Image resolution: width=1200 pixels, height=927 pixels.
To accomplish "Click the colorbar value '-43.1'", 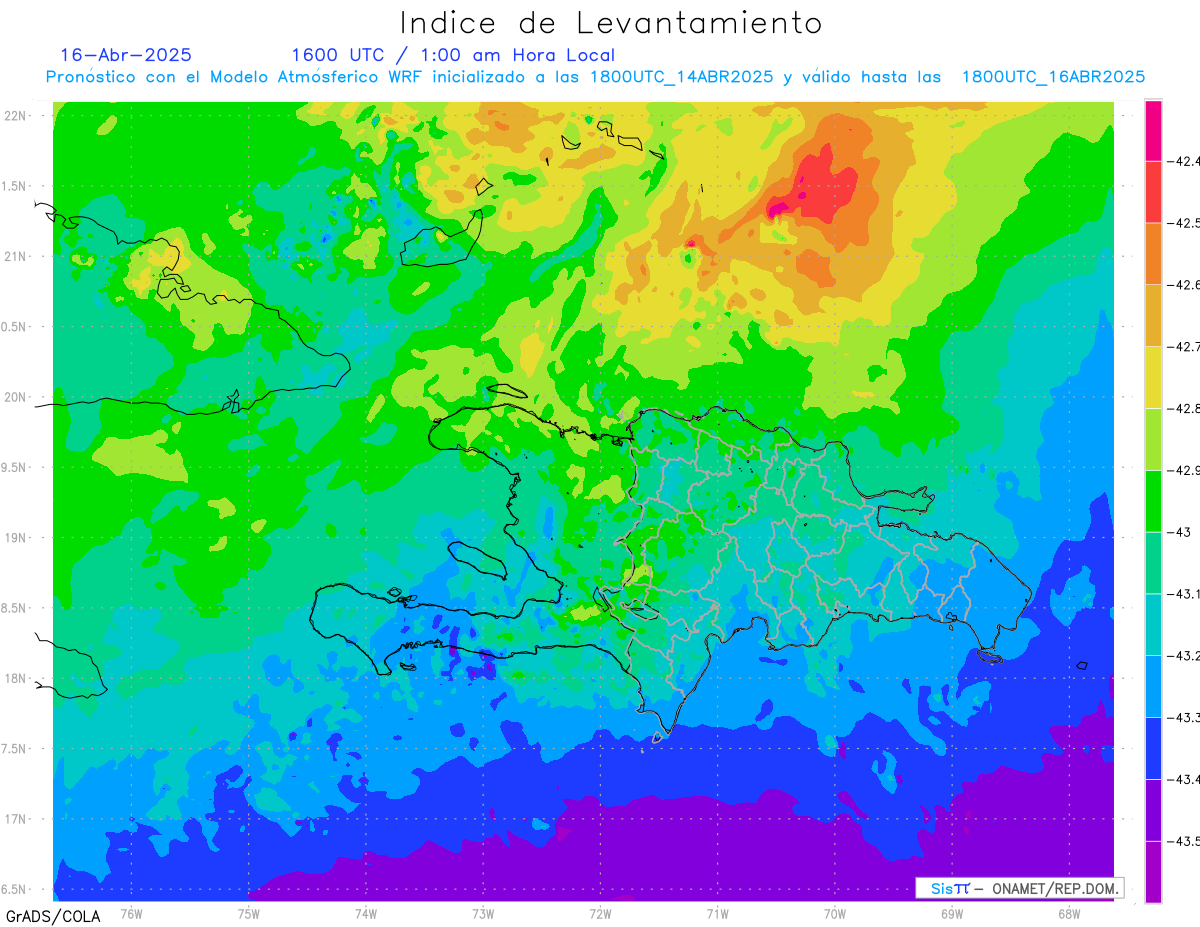I will pyautogui.click(x=1184, y=595).
